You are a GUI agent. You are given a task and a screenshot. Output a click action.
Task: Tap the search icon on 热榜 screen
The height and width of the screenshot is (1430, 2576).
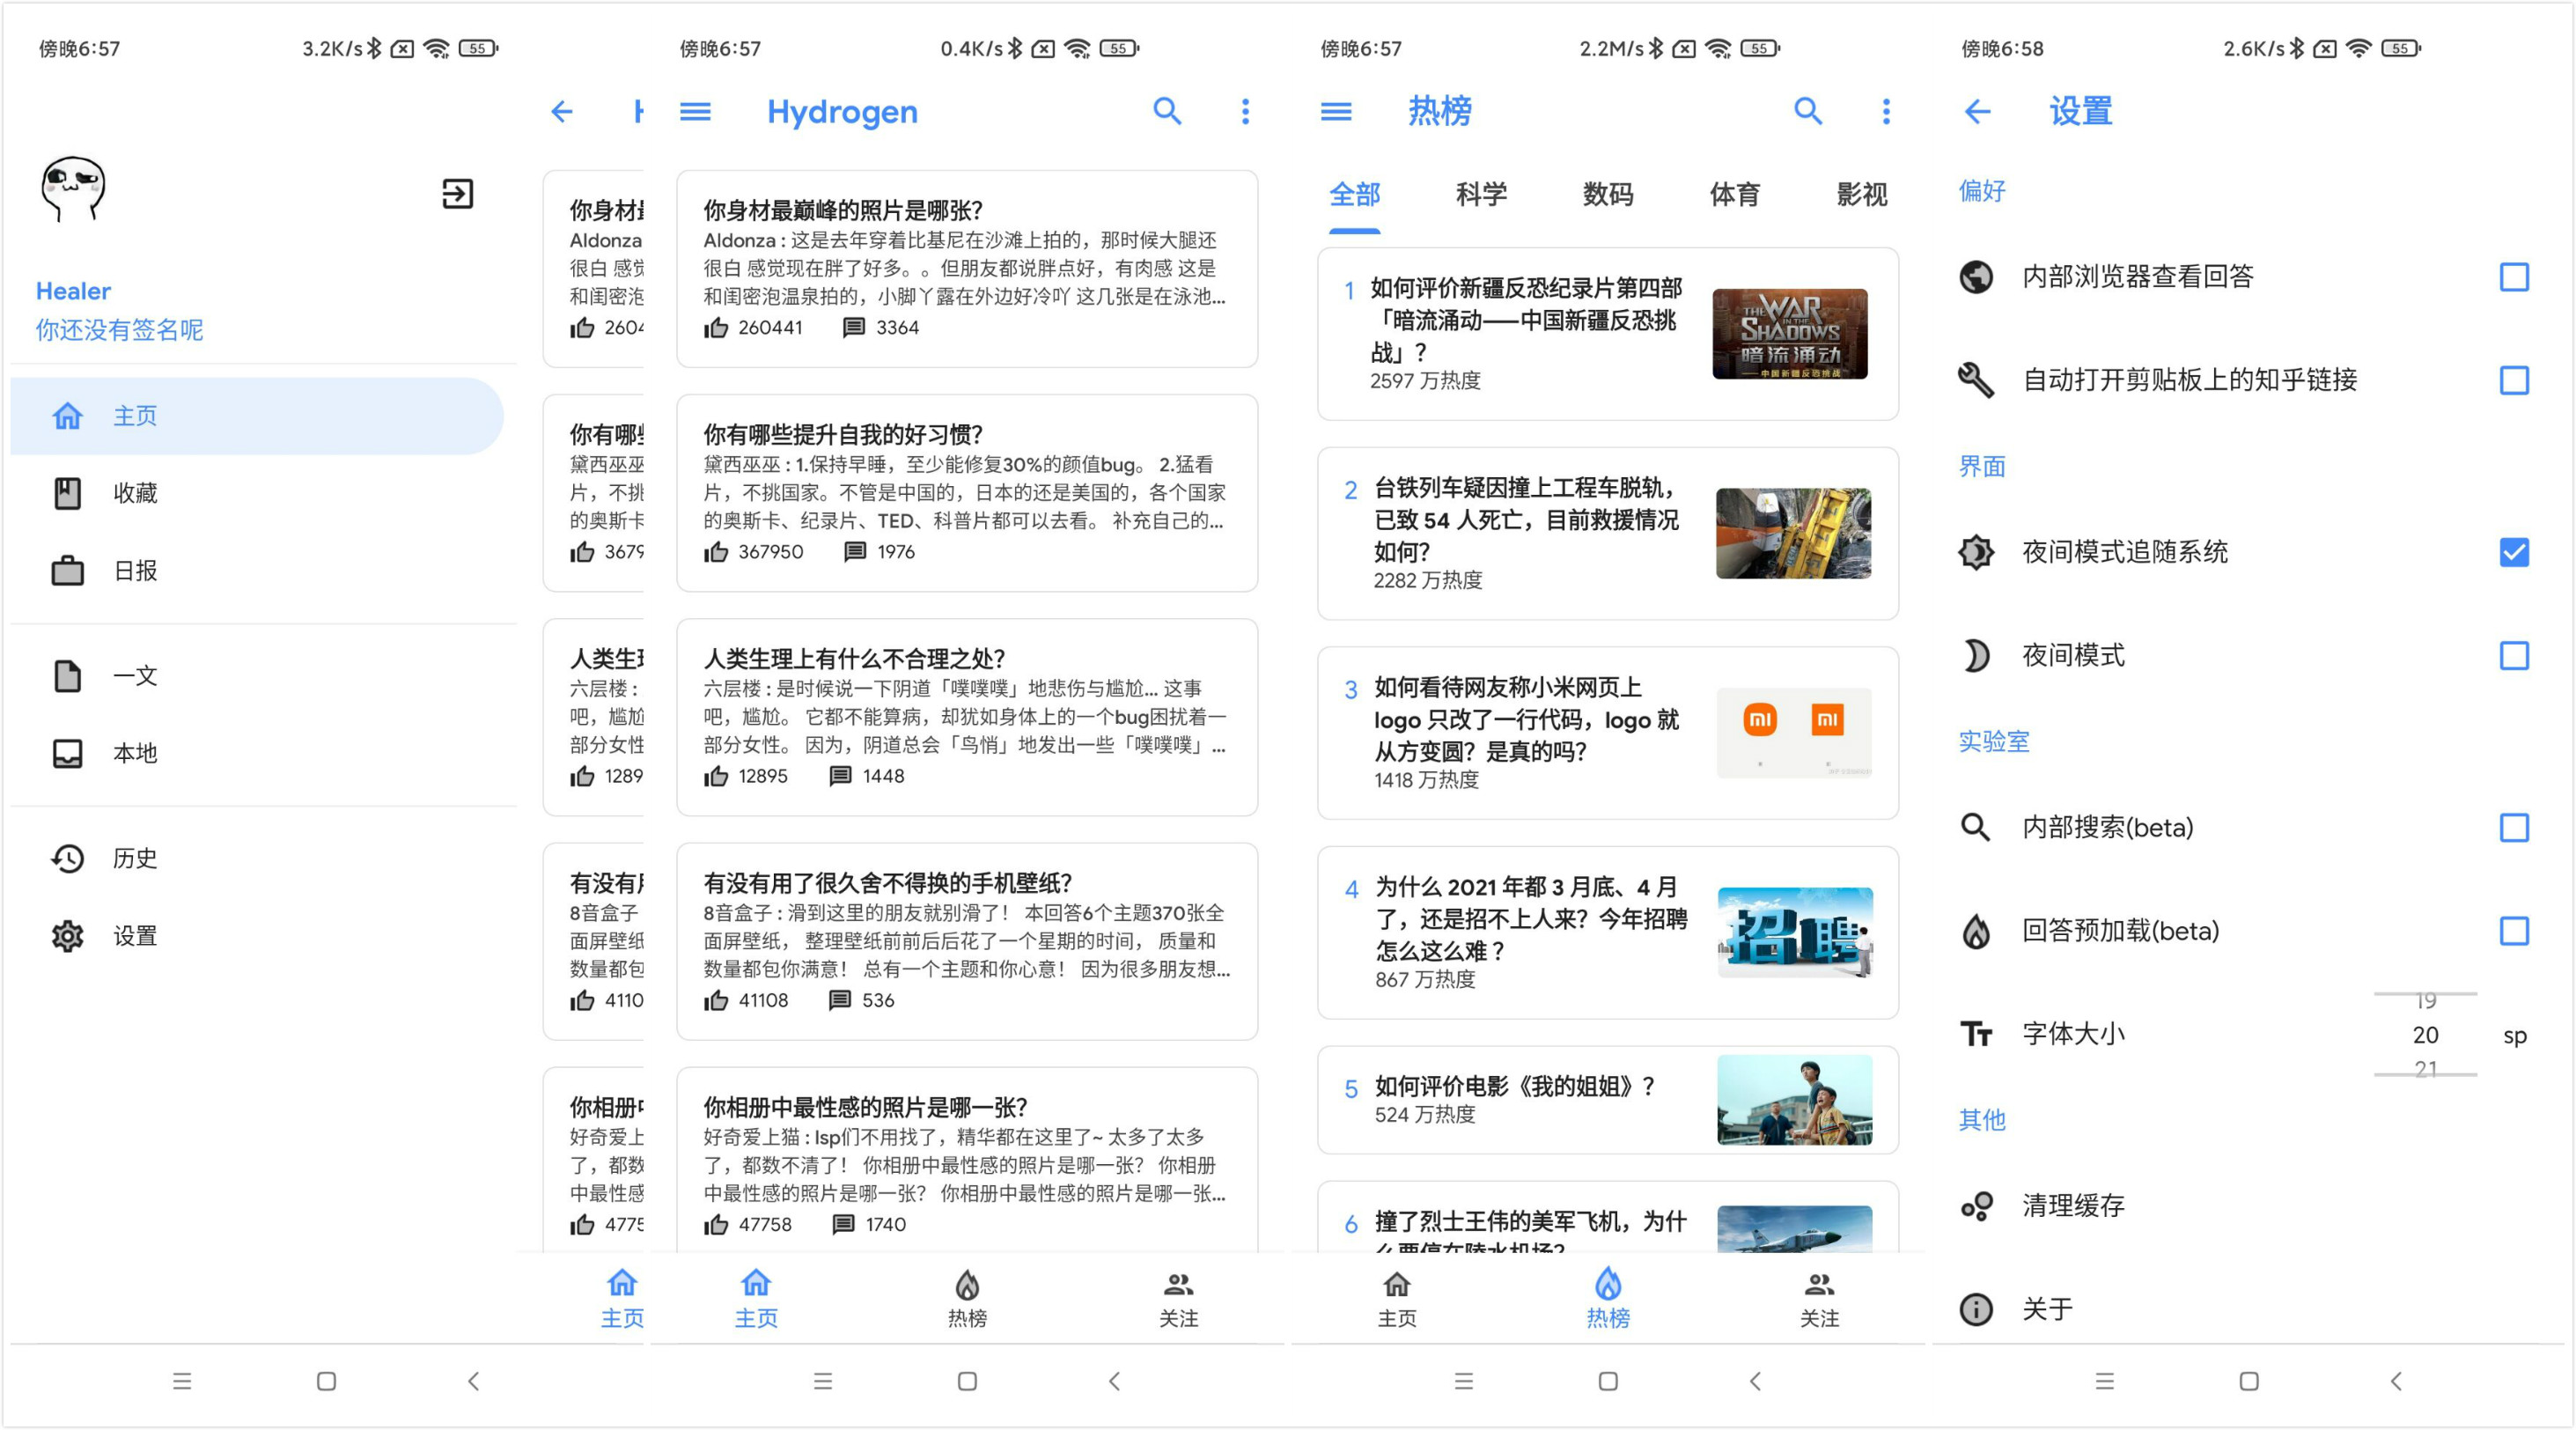click(1808, 111)
